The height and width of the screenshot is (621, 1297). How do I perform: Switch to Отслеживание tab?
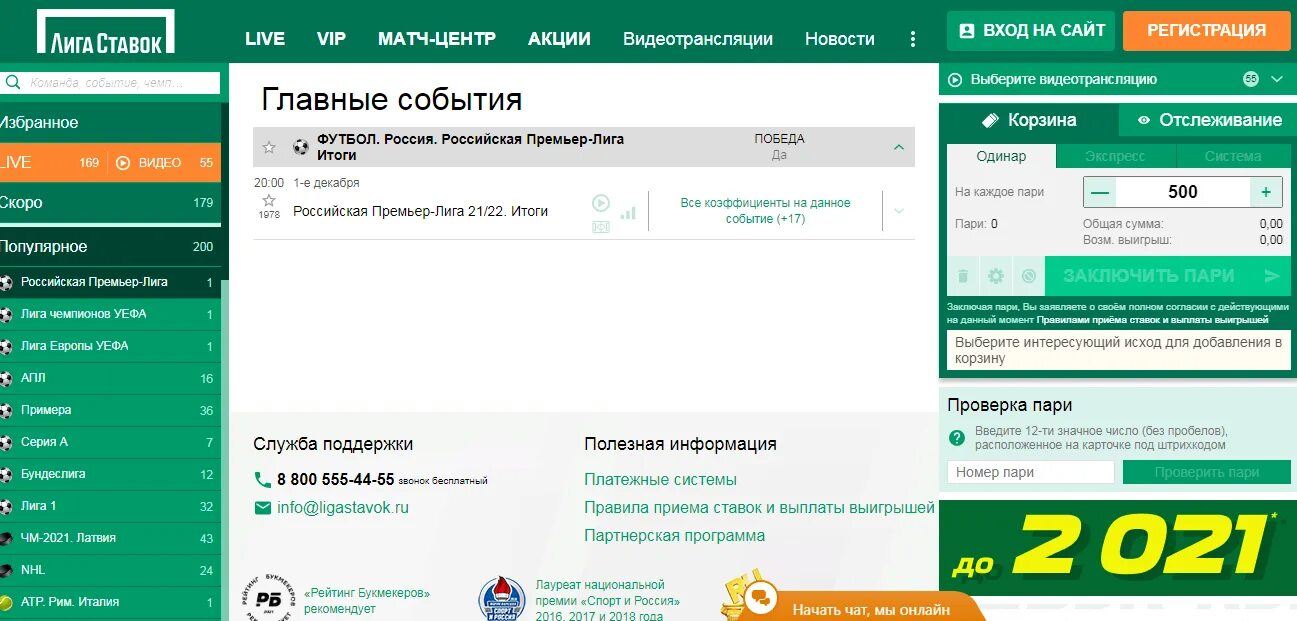1208,120
